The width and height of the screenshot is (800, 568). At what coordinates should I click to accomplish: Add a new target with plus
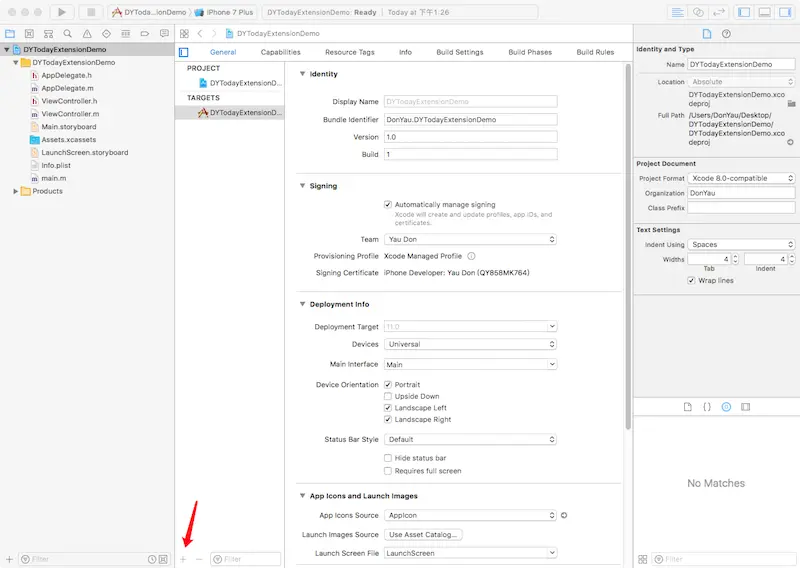[183, 559]
